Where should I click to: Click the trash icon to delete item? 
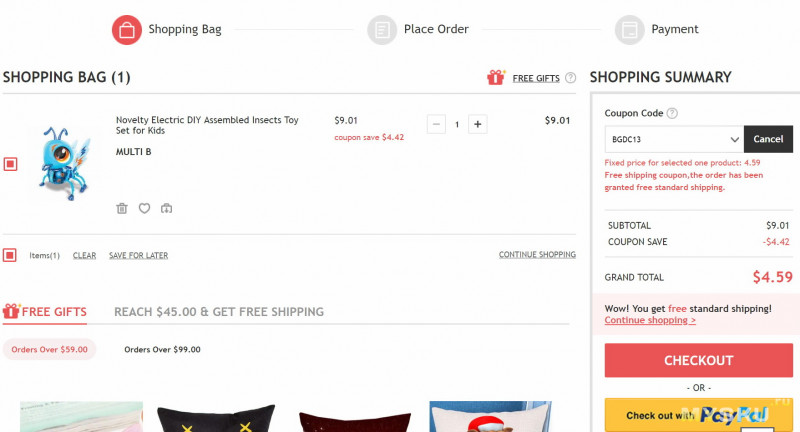click(x=122, y=208)
